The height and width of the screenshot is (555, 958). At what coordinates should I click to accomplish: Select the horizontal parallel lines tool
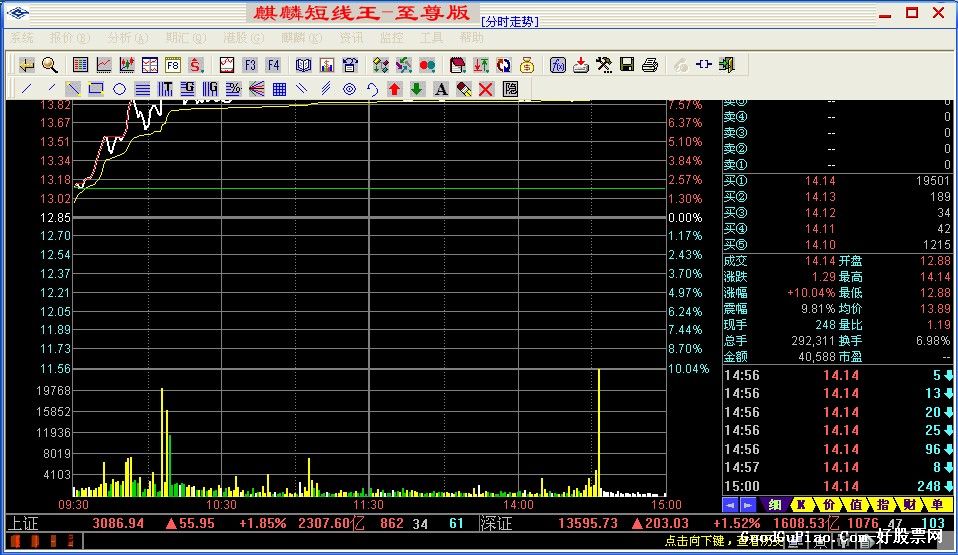(142, 89)
